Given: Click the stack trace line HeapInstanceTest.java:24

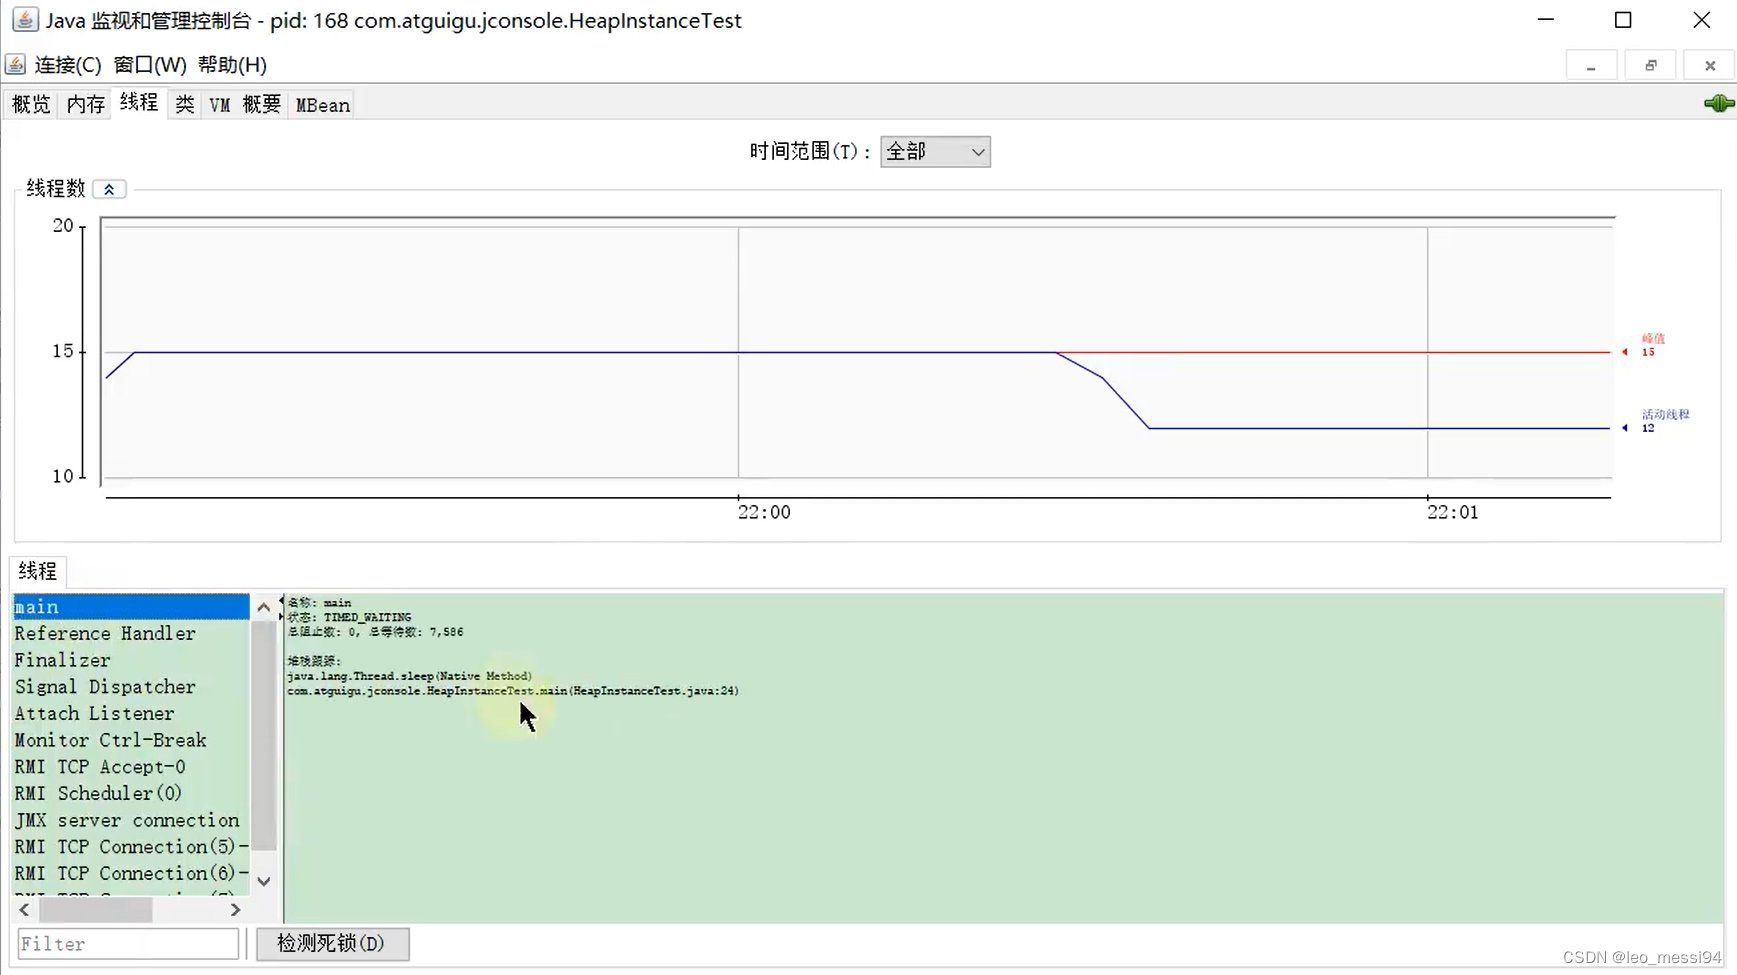Looking at the screenshot, I should [513, 691].
